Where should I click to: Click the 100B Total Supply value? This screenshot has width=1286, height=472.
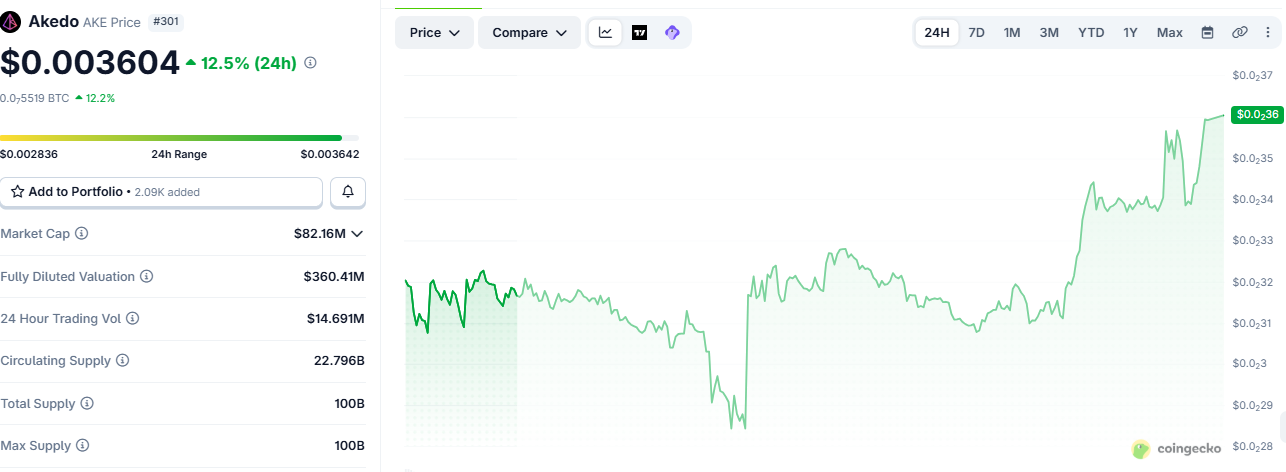click(x=350, y=403)
